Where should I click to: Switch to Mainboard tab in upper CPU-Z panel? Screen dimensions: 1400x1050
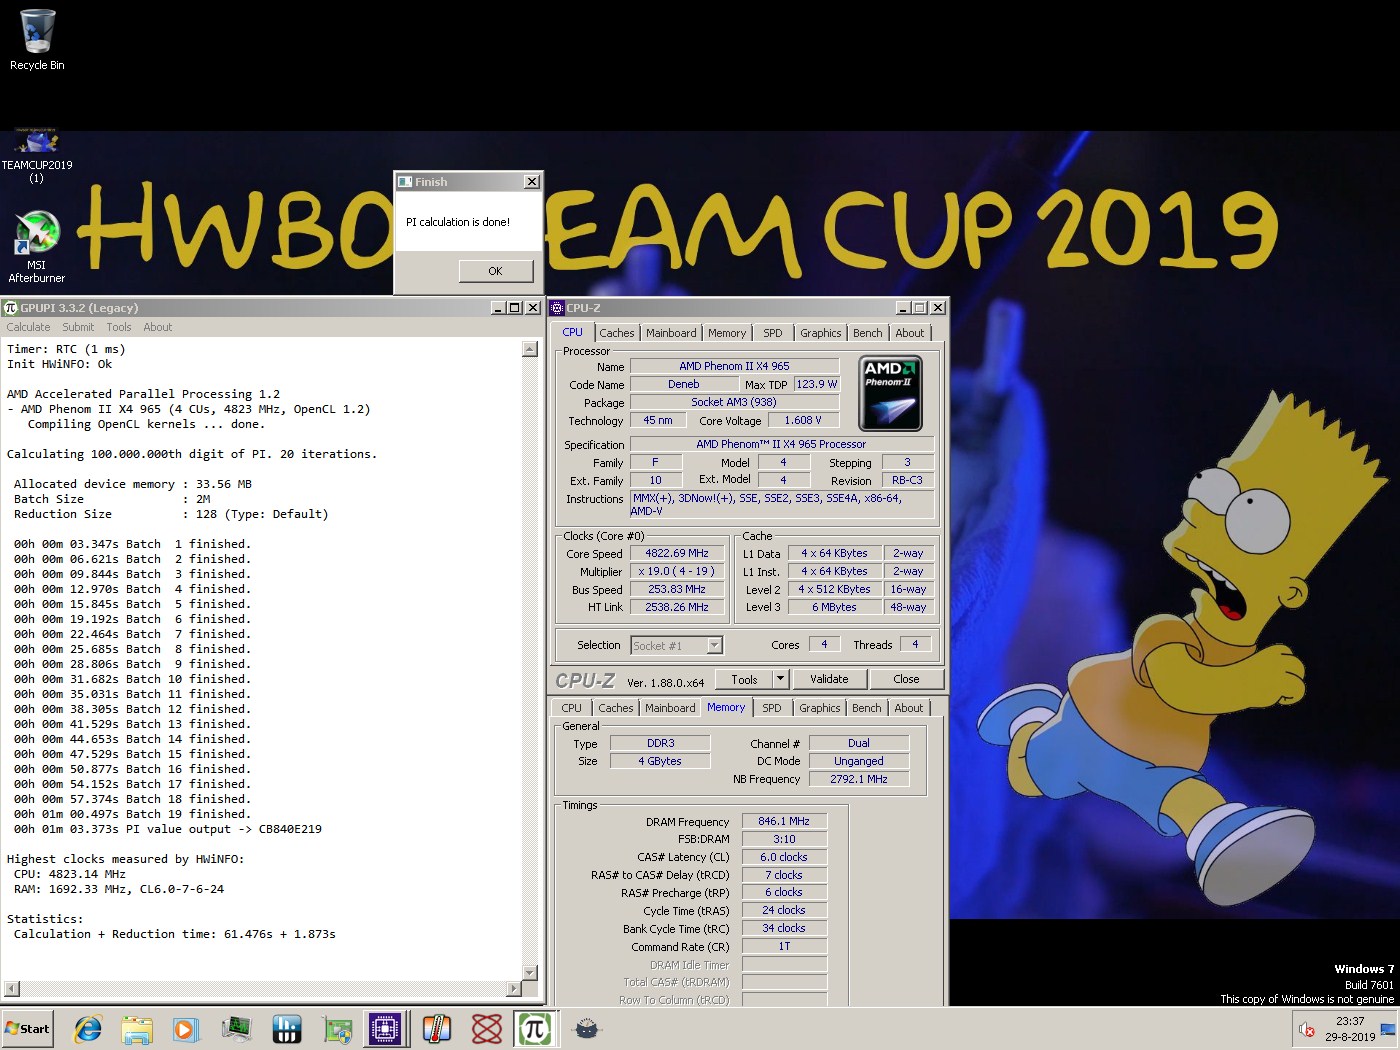671,333
